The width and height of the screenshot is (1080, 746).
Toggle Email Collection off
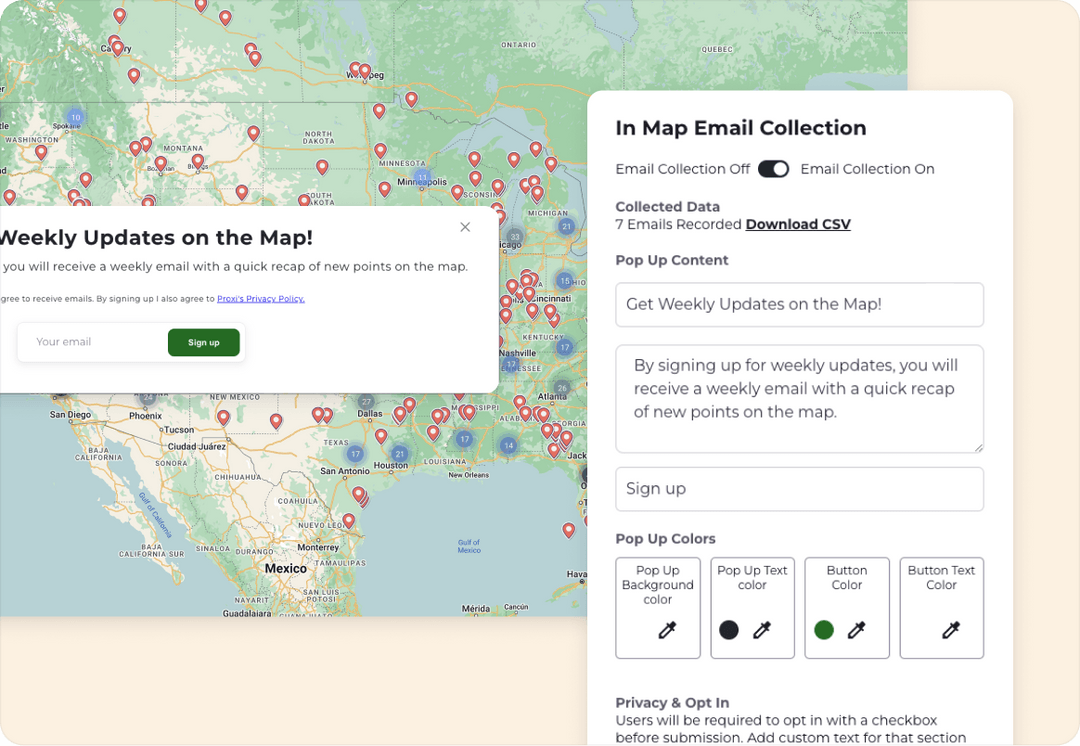click(x=773, y=169)
